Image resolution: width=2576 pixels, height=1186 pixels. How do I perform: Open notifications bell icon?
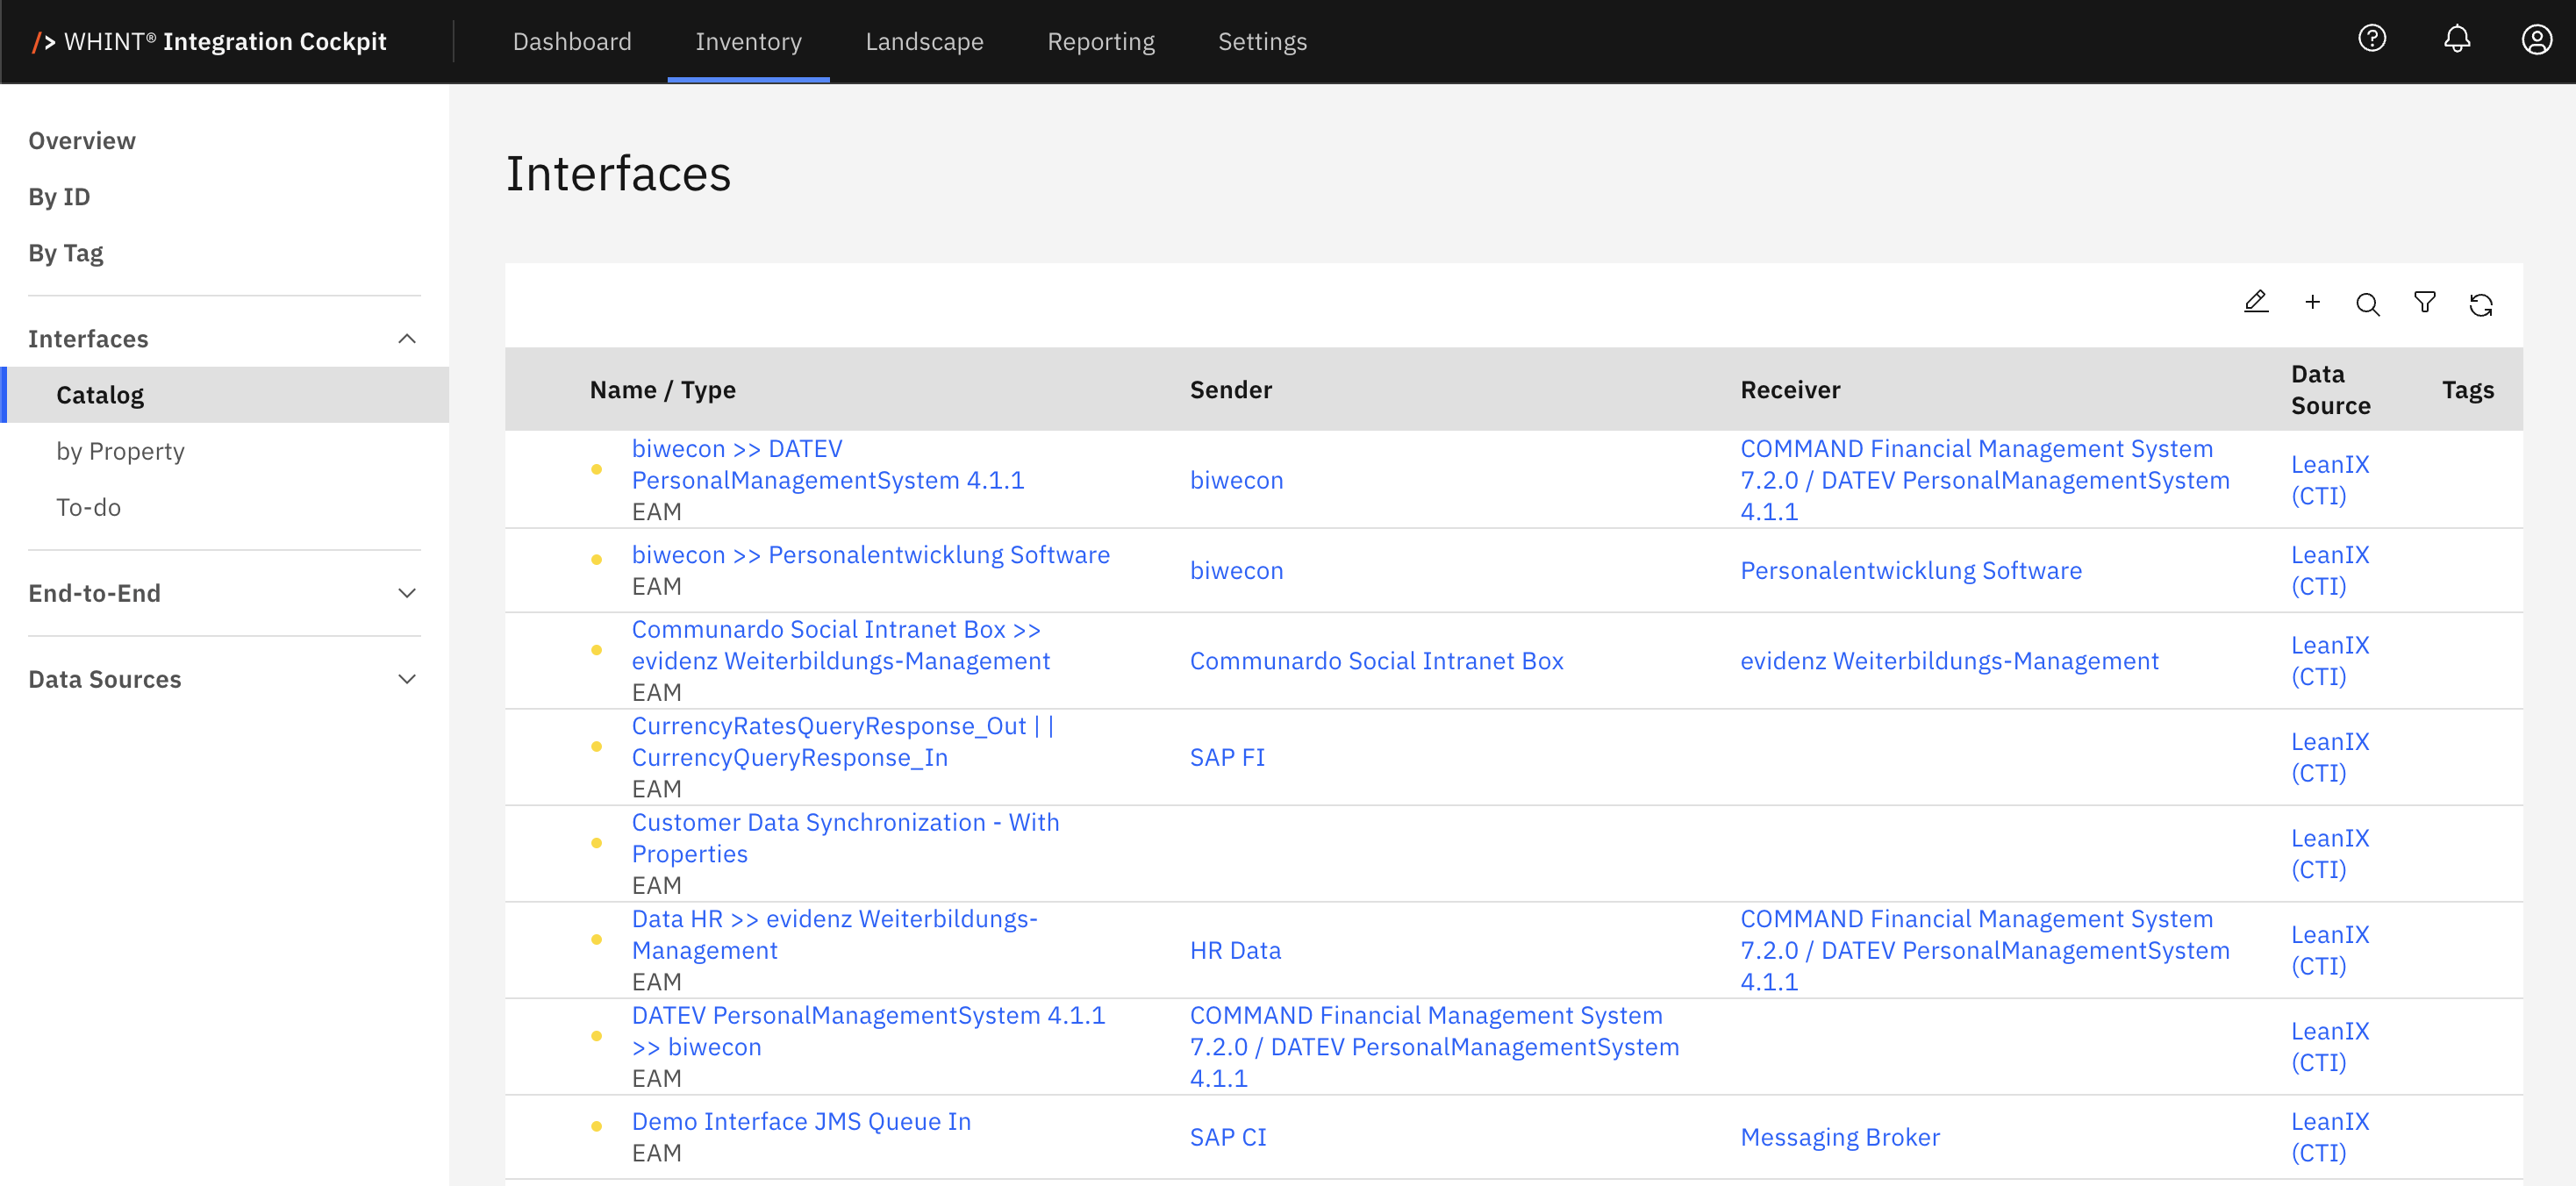[x=2456, y=40]
